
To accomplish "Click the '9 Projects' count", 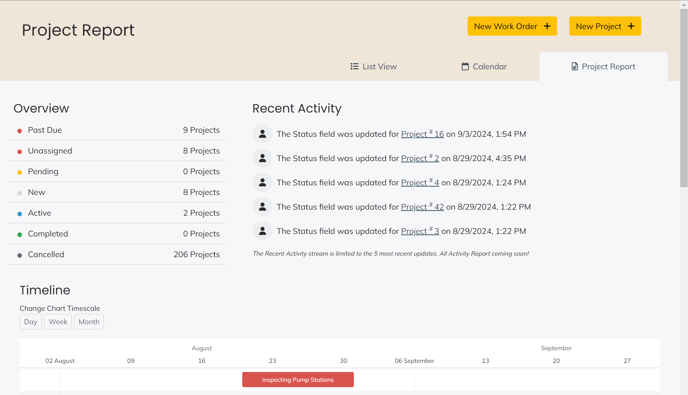I will click(x=201, y=130).
